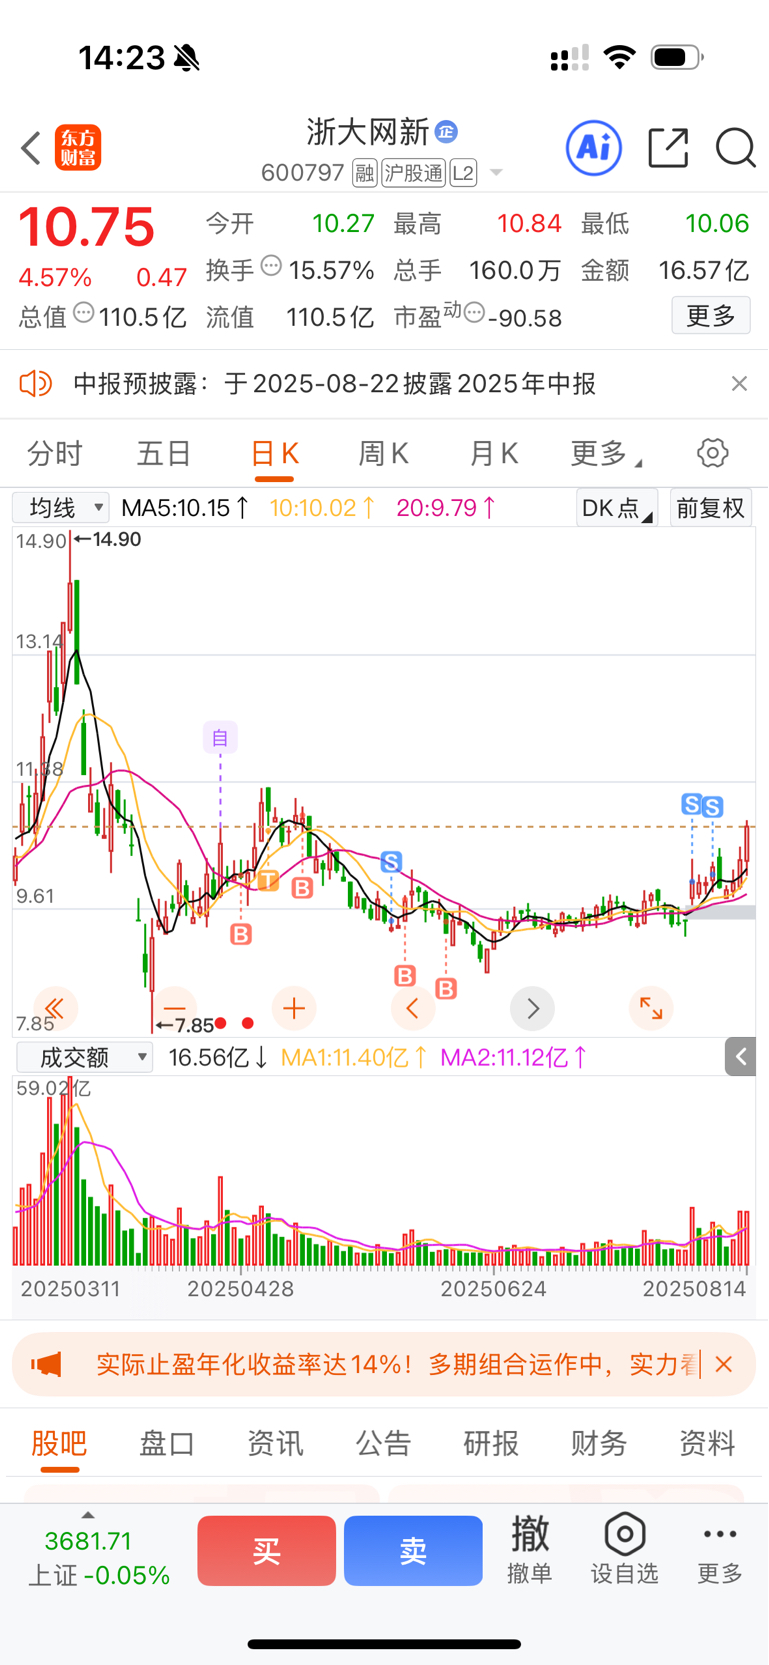Tap the 融 margin badge
769x1665 pixels.
pos(364,173)
